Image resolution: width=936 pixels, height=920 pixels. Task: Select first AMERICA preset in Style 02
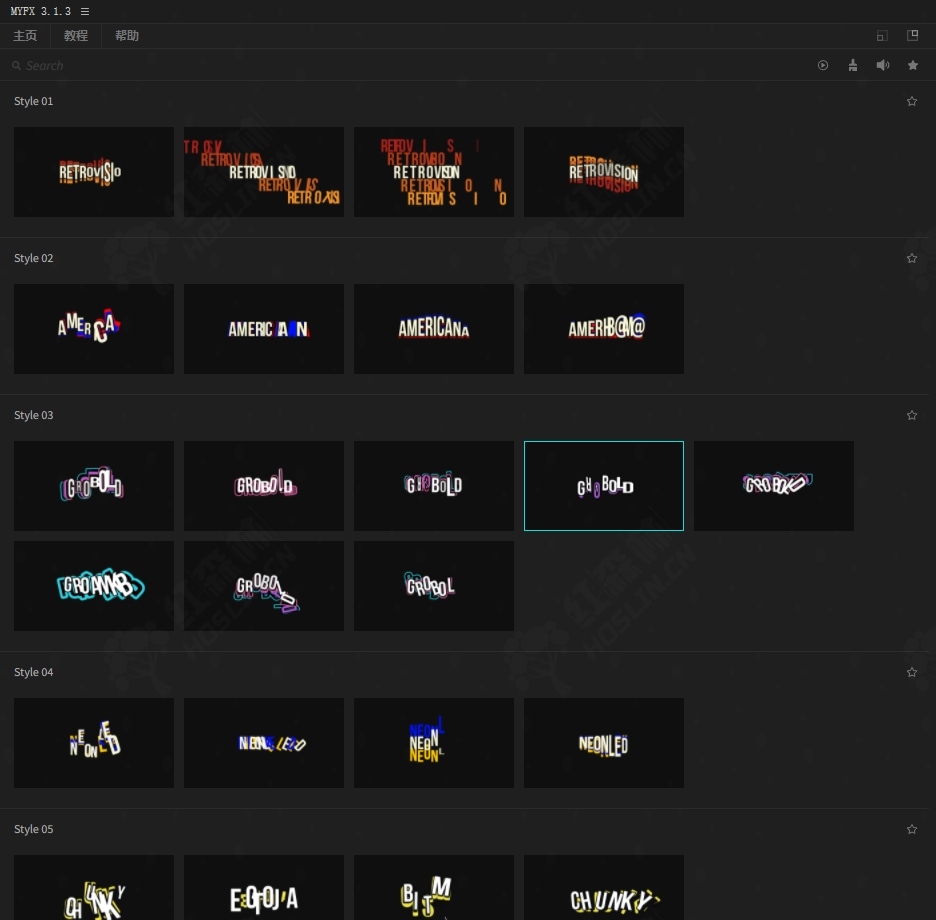click(94, 329)
